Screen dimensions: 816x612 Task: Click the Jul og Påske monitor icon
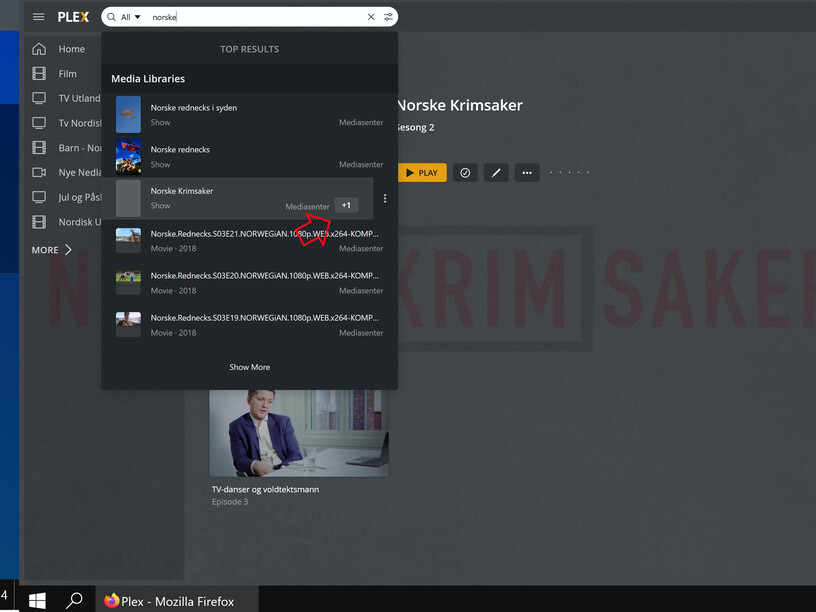[39, 197]
